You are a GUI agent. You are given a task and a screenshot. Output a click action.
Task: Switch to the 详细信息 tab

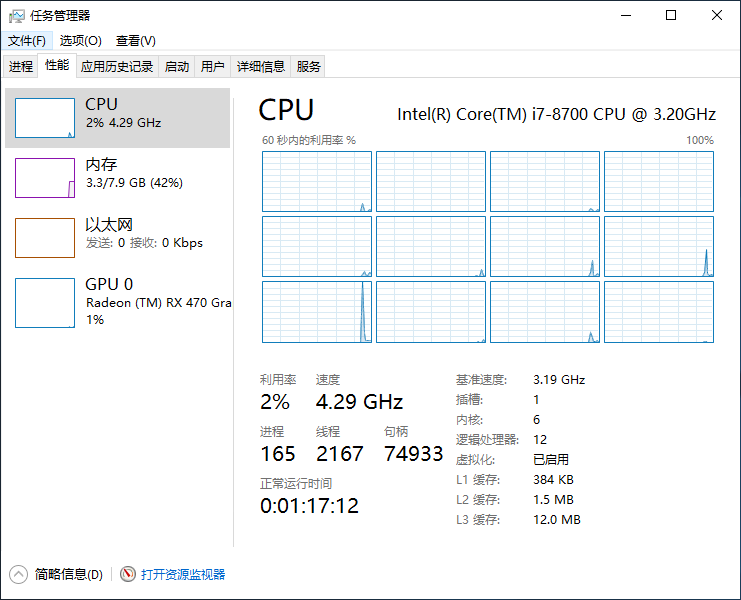coord(260,67)
